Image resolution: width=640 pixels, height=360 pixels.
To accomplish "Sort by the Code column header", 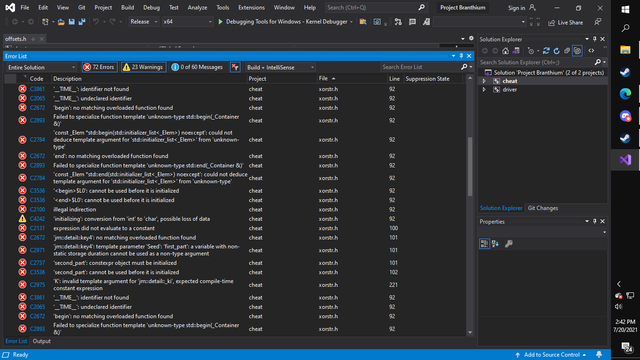I will click(x=36, y=79).
